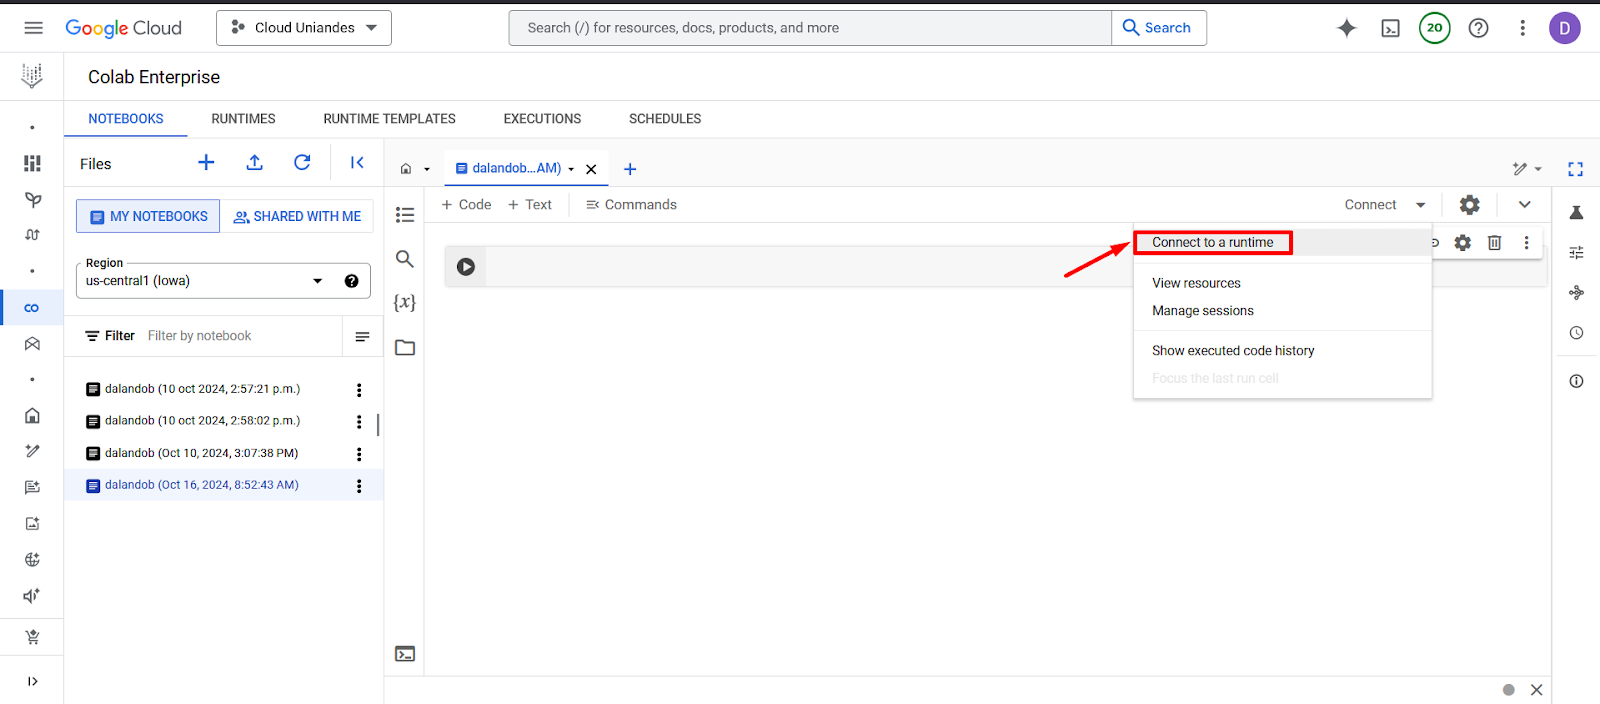Refresh the Files list
The width and height of the screenshot is (1600, 704).
pos(302,163)
